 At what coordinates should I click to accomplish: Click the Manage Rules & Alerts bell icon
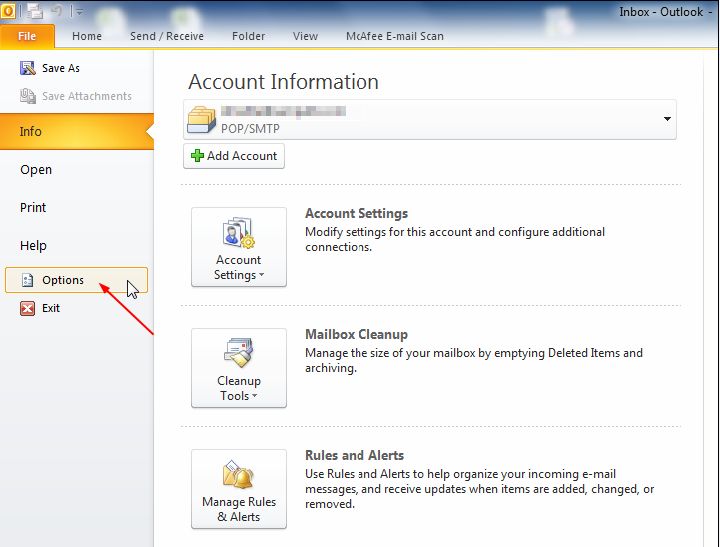(x=239, y=474)
